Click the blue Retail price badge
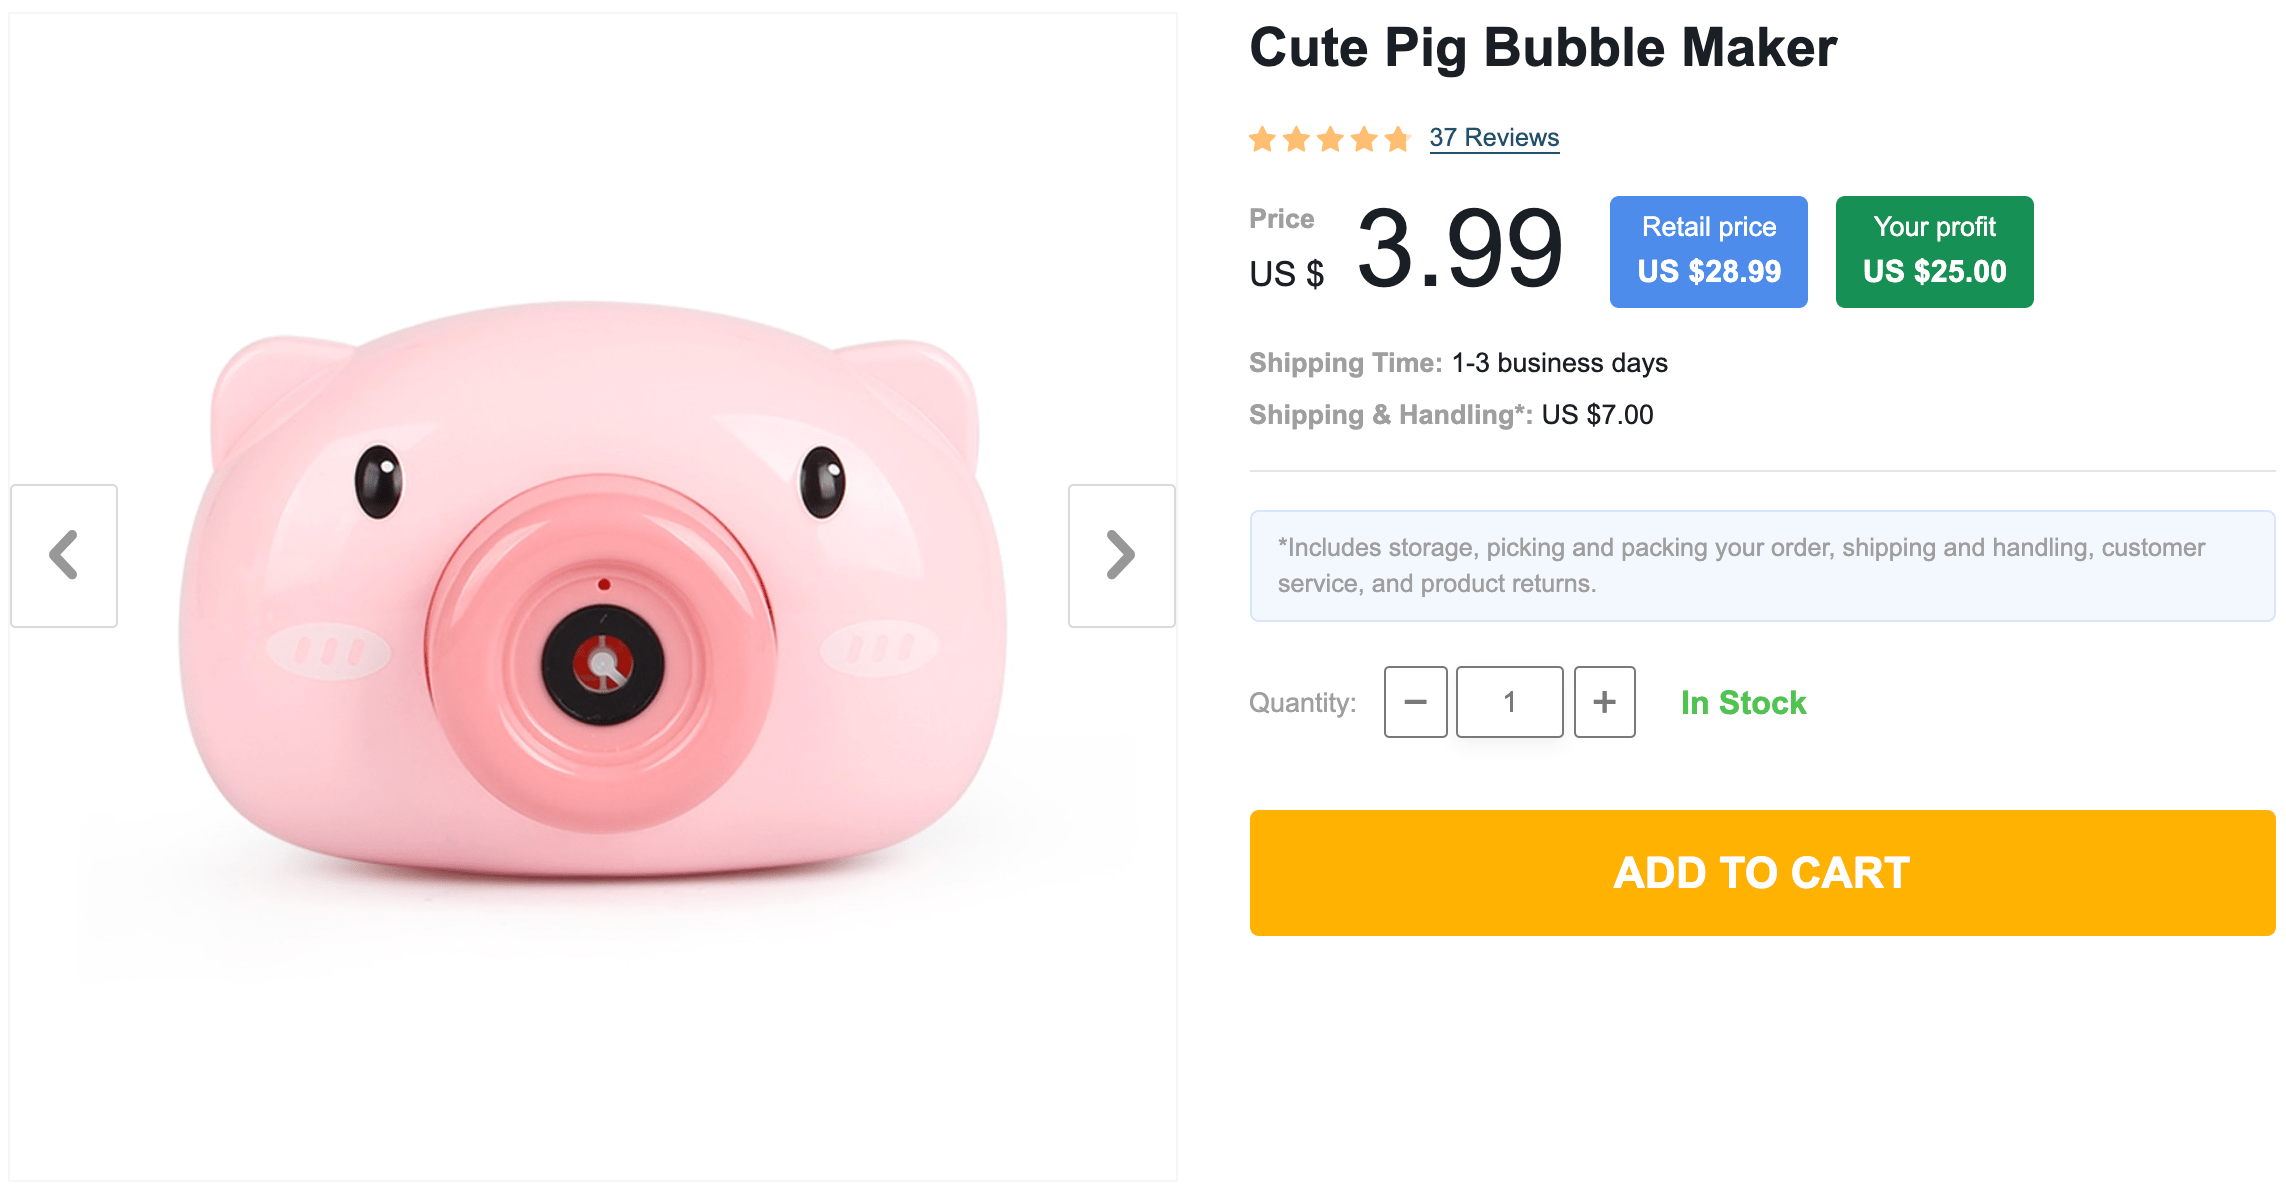The image size is (2286, 1188). coord(1708,251)
